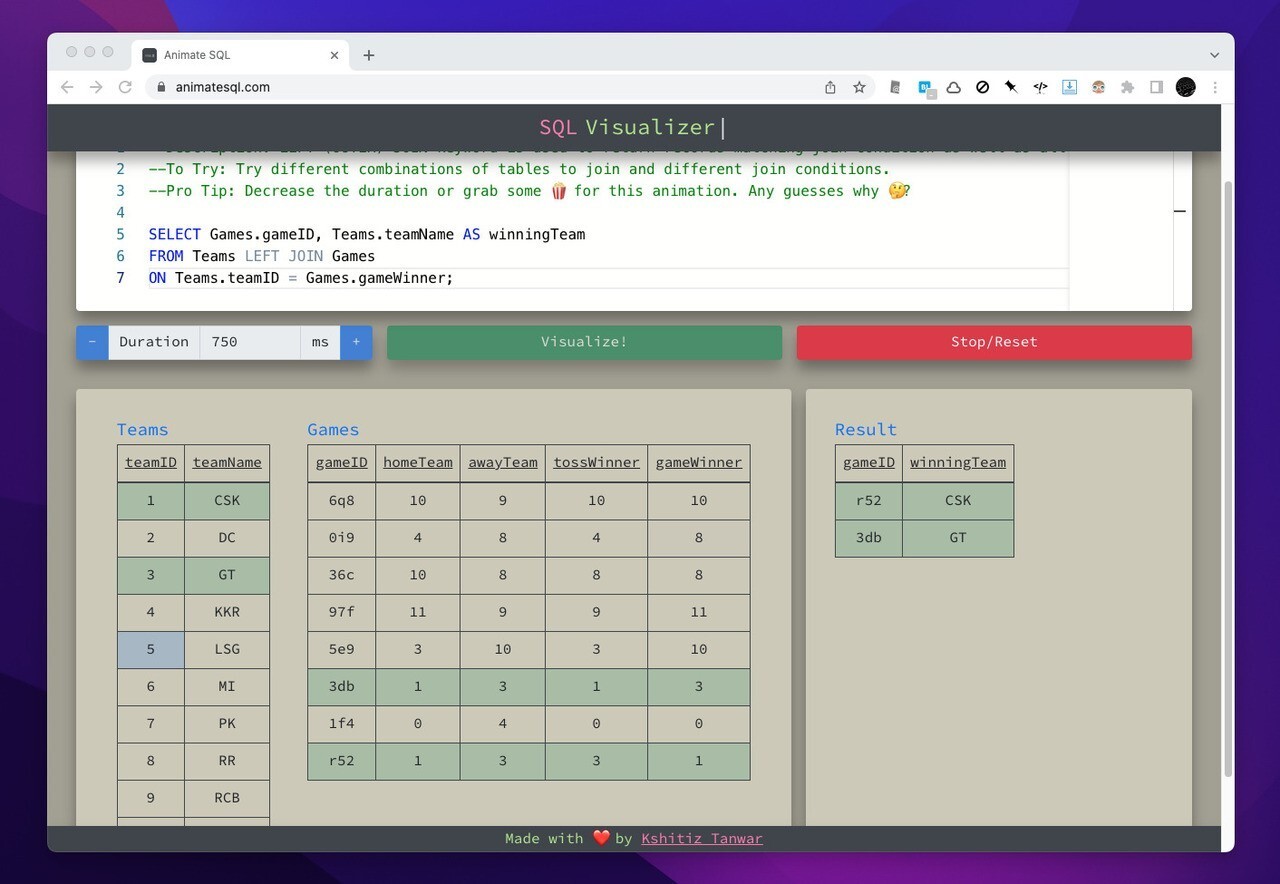
Task: Open the tab search chevron
Action: (x=1214, y=55)
